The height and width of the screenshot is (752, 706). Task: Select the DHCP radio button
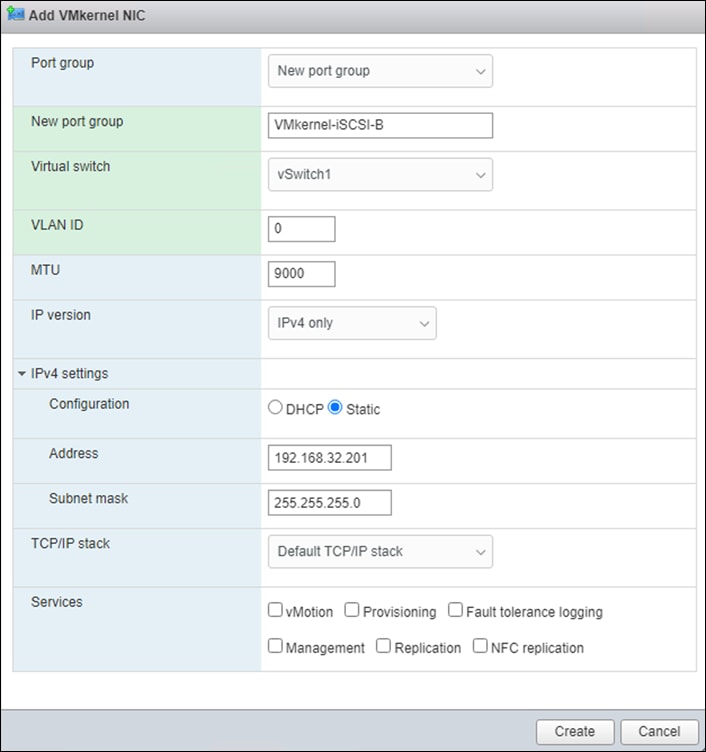(275, 407)
